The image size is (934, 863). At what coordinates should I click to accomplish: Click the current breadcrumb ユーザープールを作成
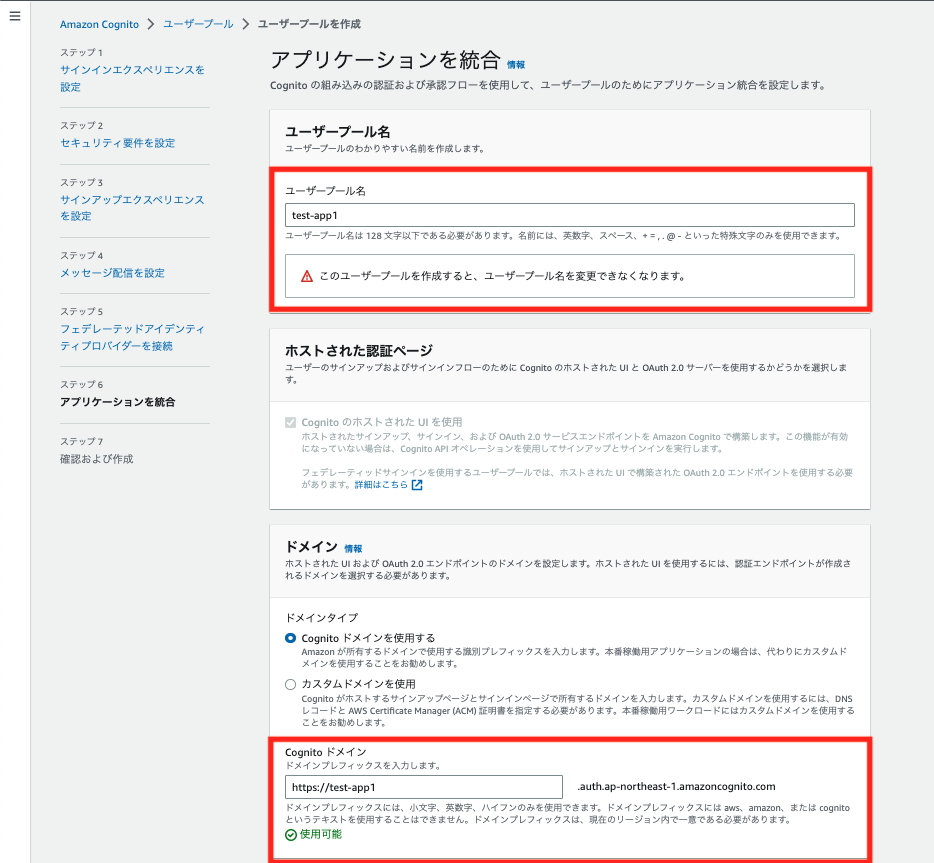(x=309, y=24)
